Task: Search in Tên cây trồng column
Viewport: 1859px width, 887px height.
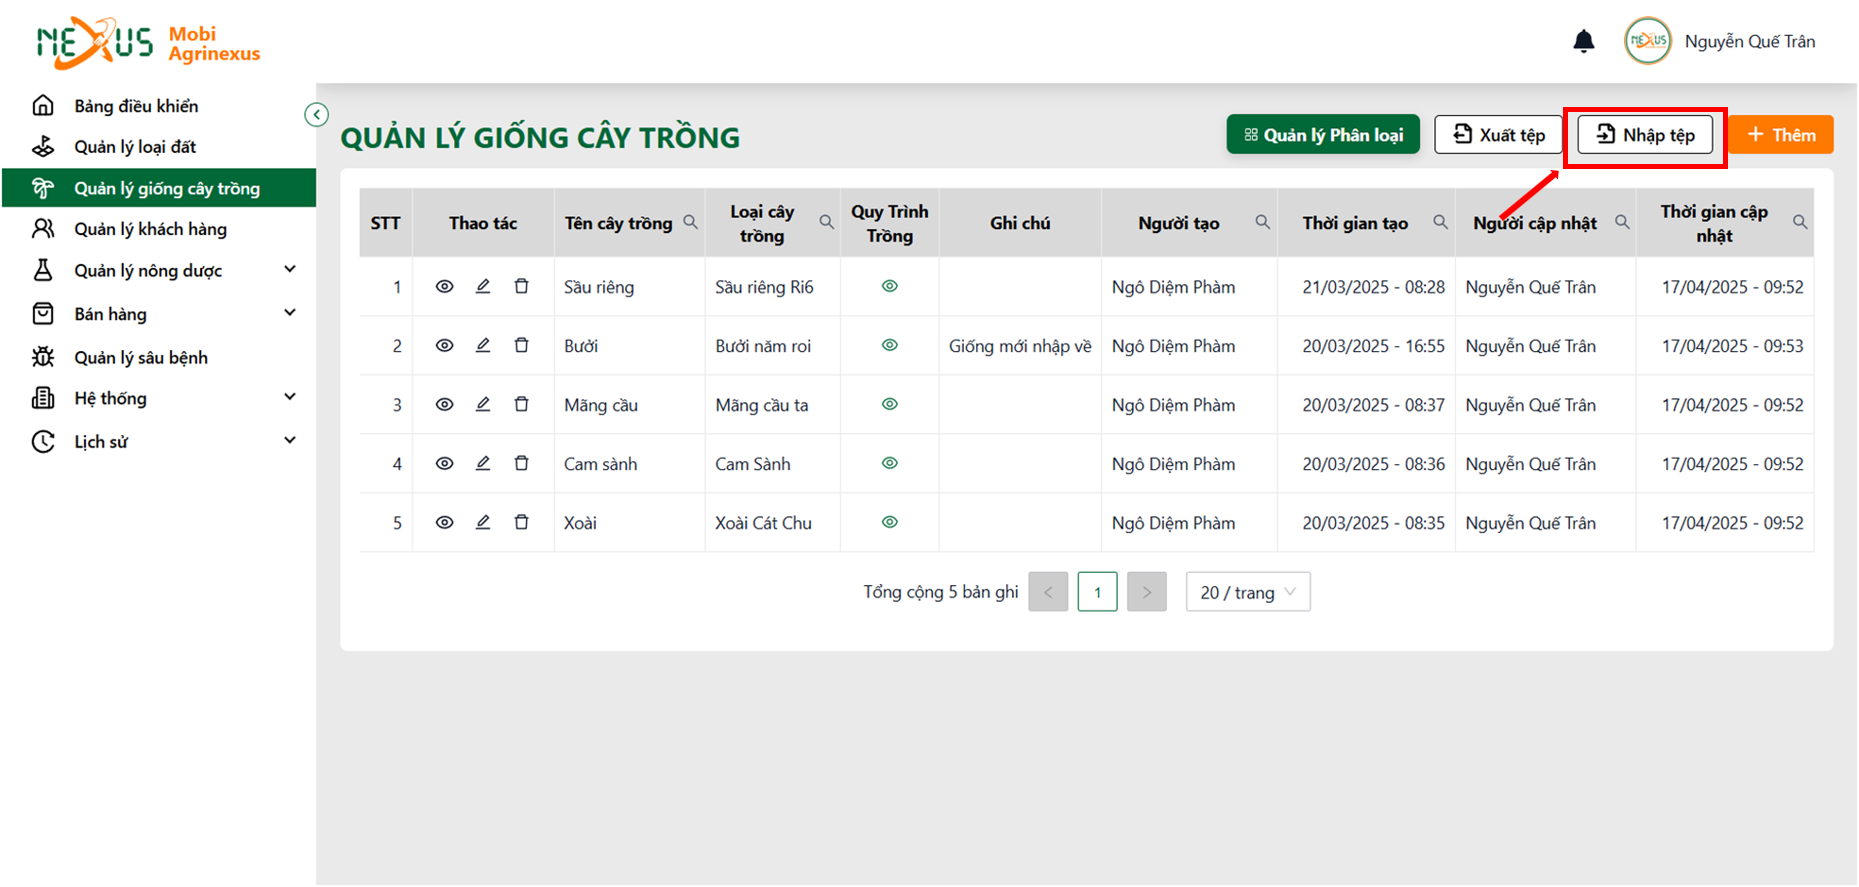Action: 690,222
